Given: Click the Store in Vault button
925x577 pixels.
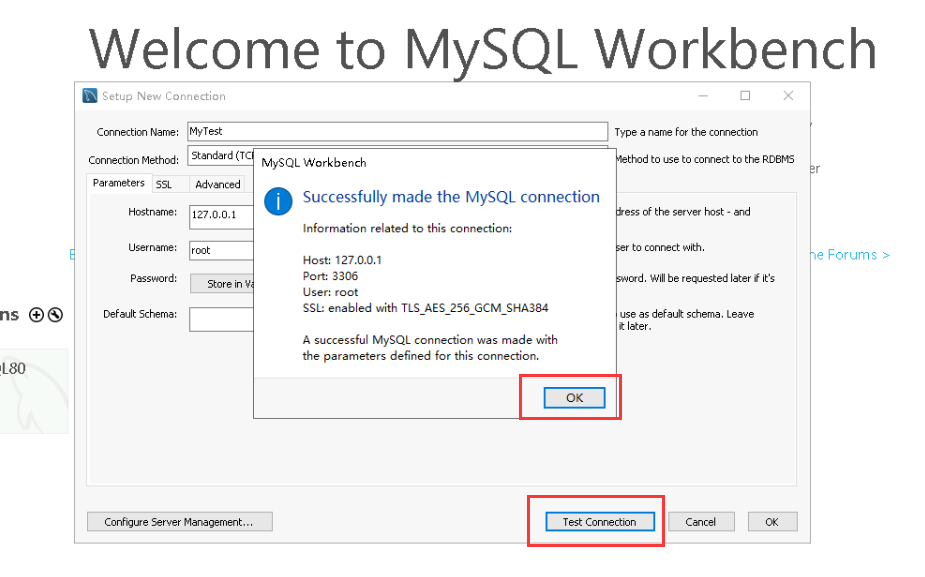Looking at the screenshot, I should pyautogui.click(x=221, y=283).
